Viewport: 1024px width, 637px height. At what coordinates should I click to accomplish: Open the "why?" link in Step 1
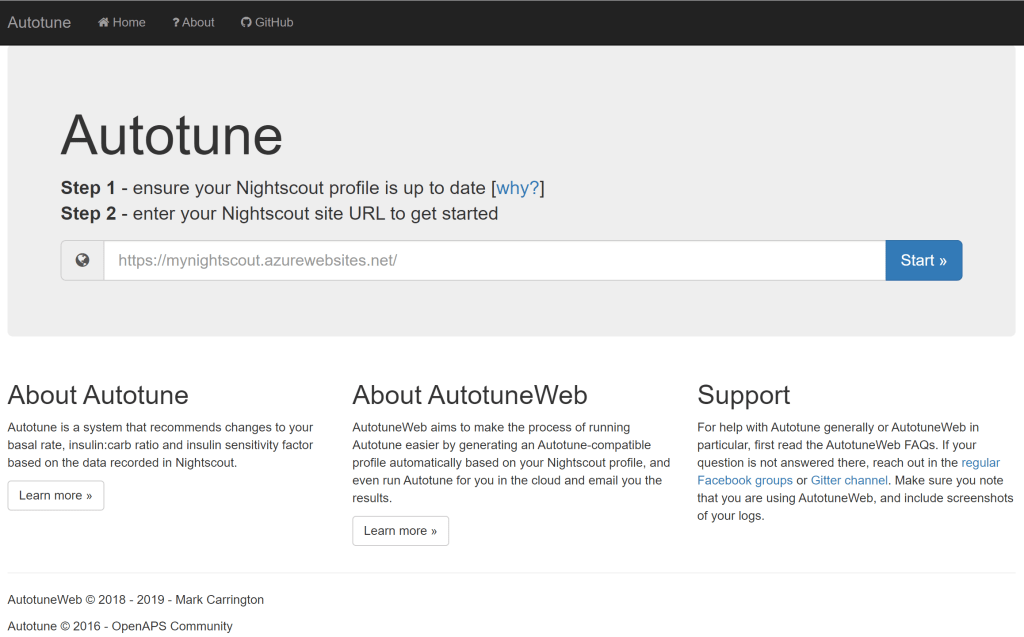pos(518,188)
